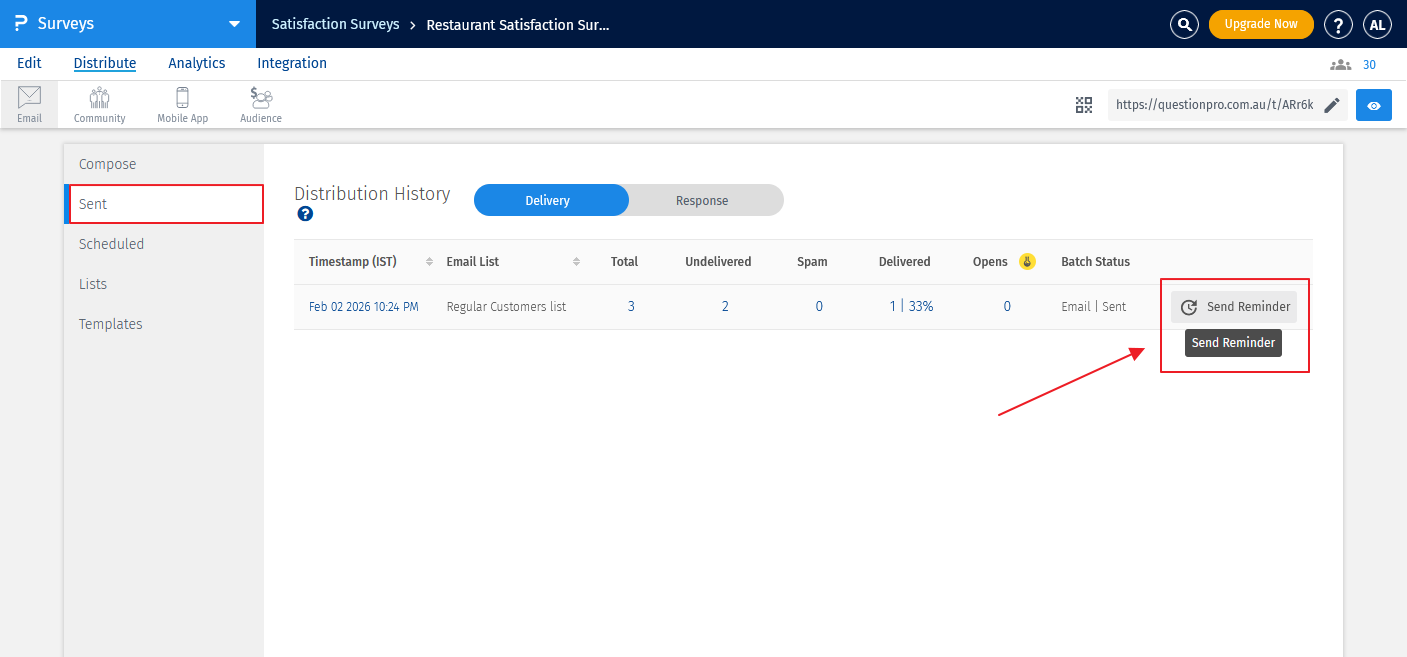Screen dimensions: 1407x657
Task: Go to Scheduled in the sidebar
Action: point(111,244)
